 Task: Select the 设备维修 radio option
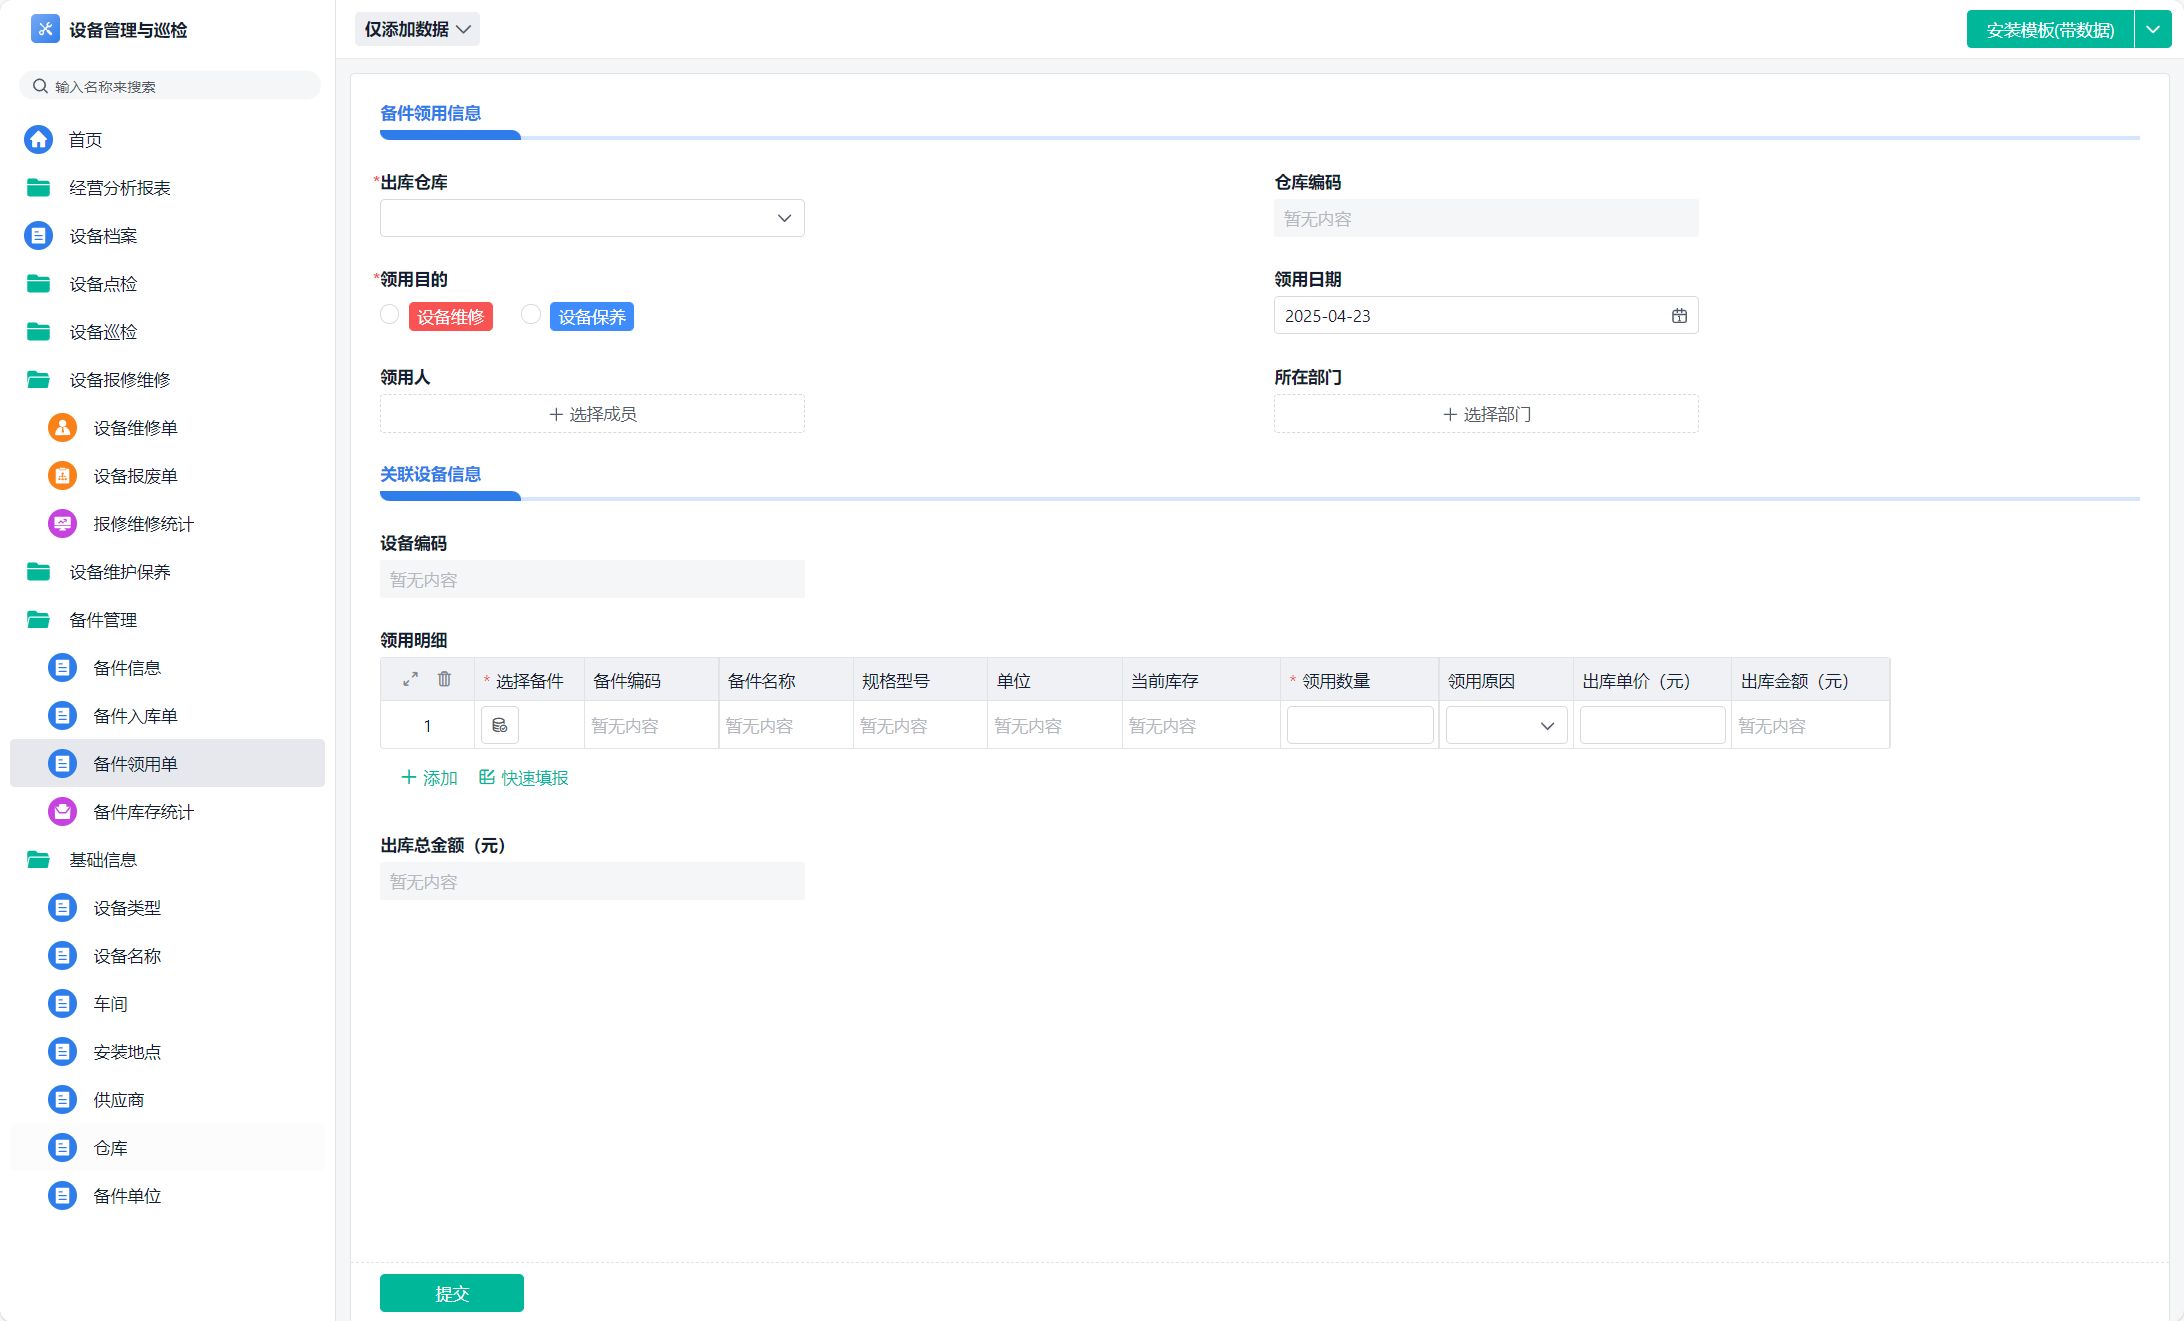click(x=390, y=315)
